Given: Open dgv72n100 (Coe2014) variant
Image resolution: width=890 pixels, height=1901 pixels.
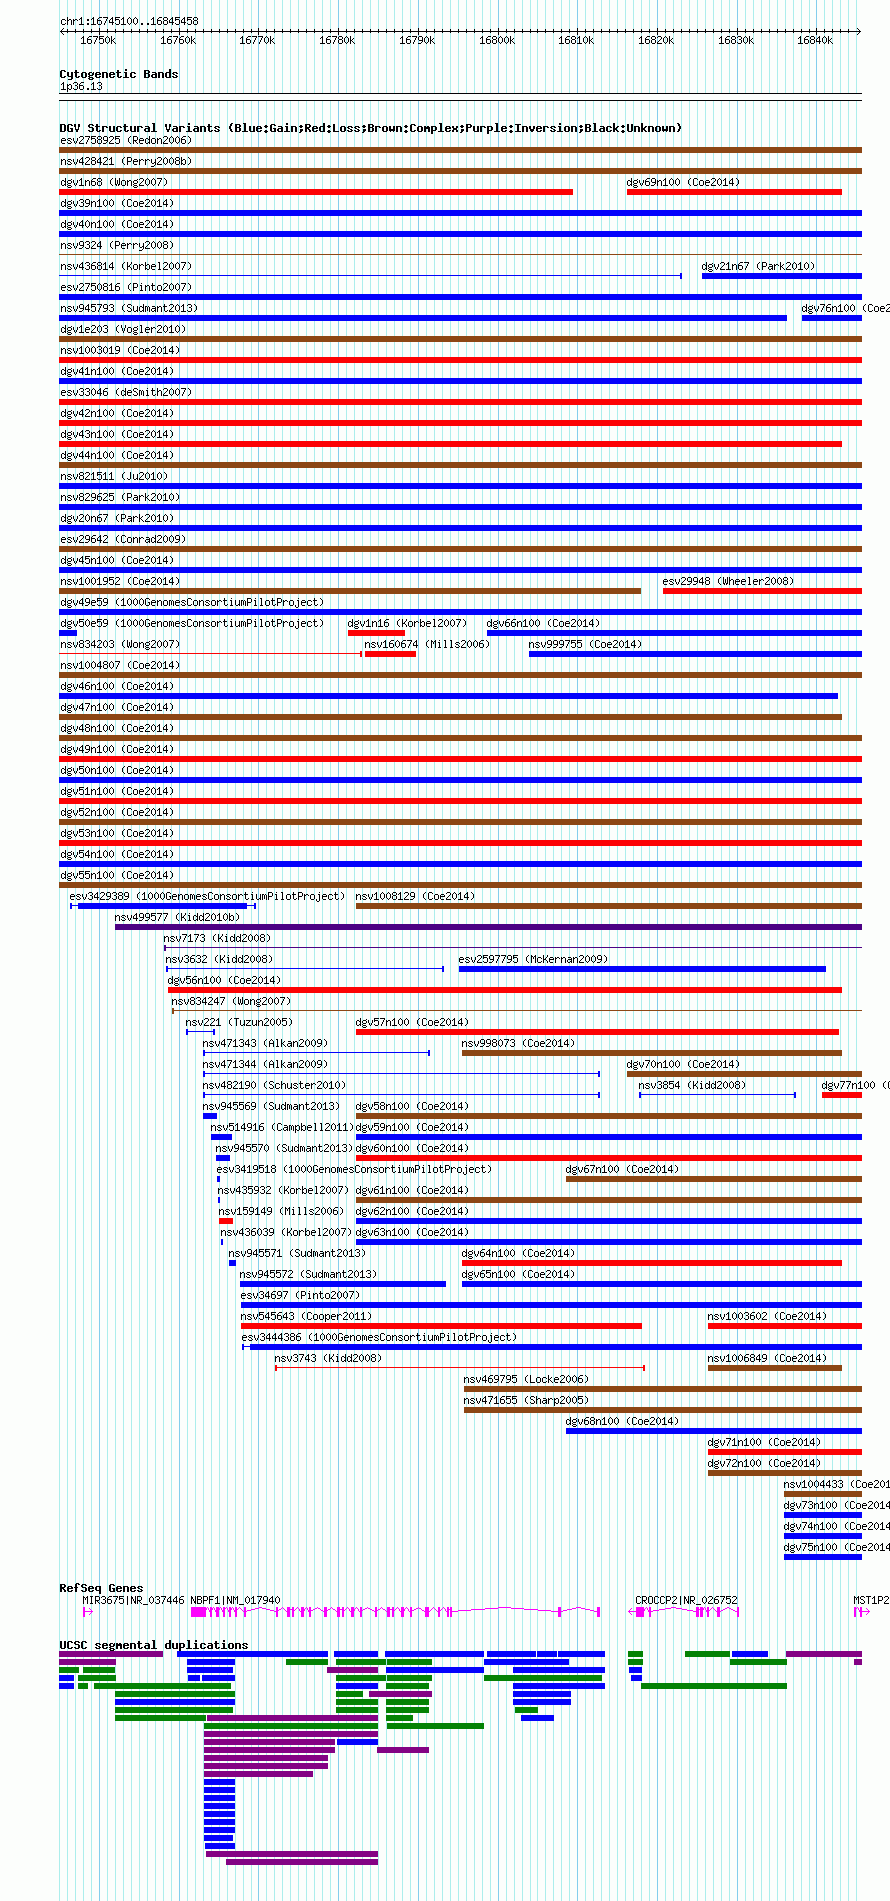Looking at the screenshot, I should pos(765,1463).
